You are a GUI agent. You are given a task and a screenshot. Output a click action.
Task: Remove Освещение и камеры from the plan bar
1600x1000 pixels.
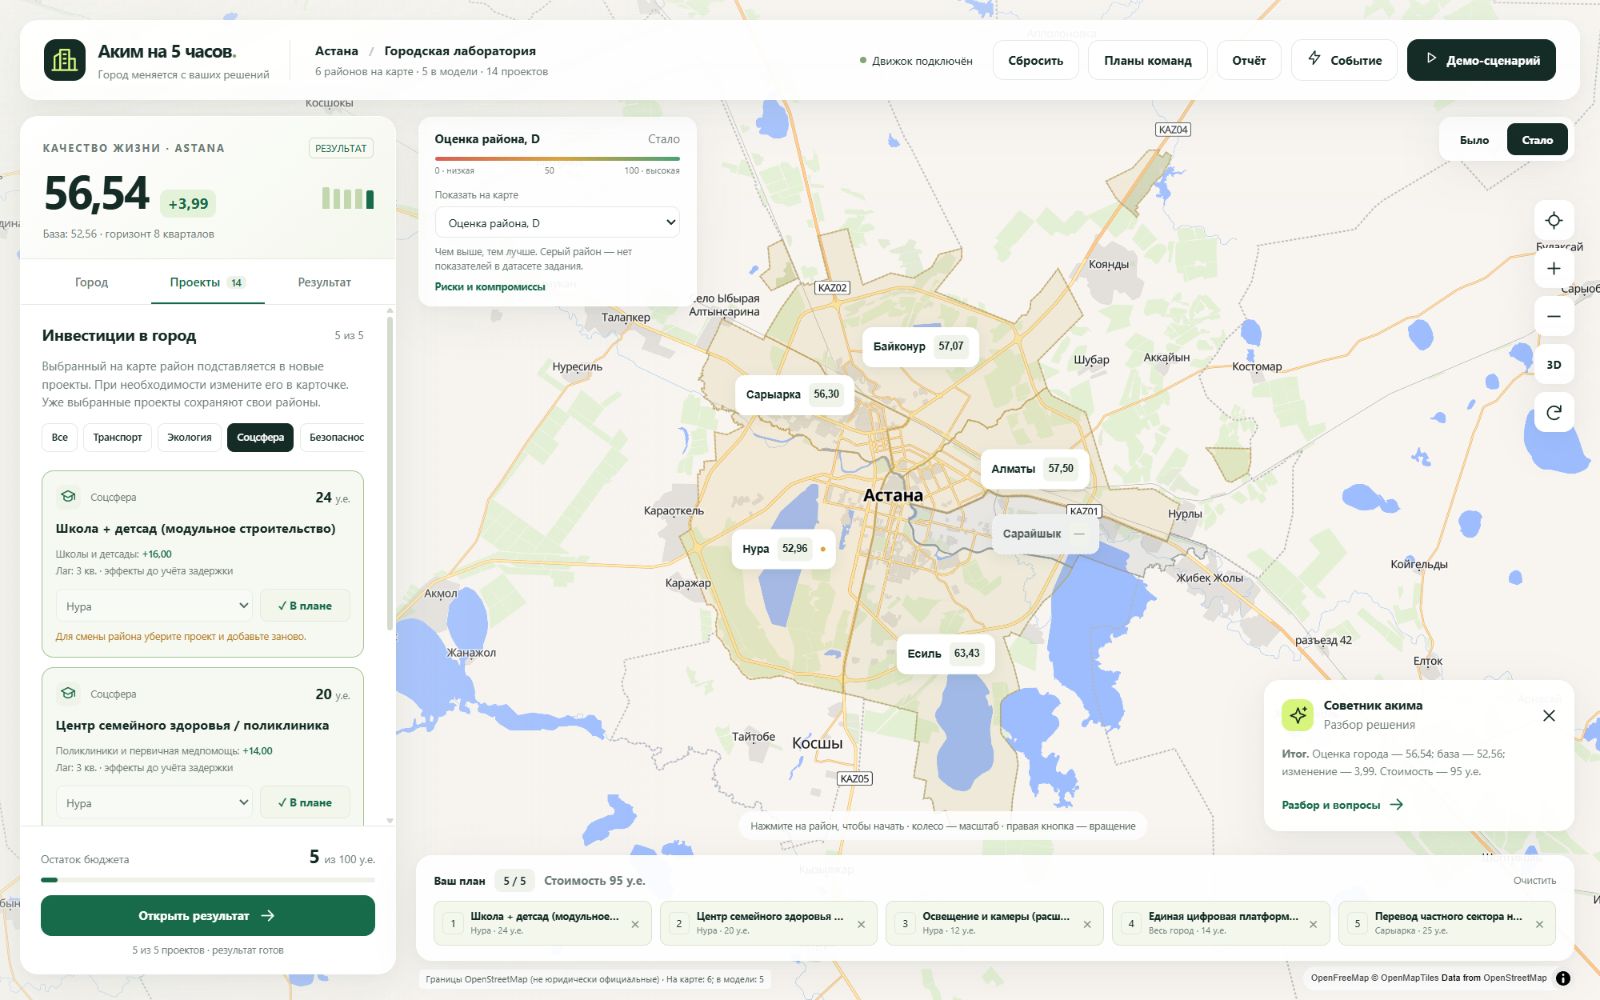tap(1087, 925)
